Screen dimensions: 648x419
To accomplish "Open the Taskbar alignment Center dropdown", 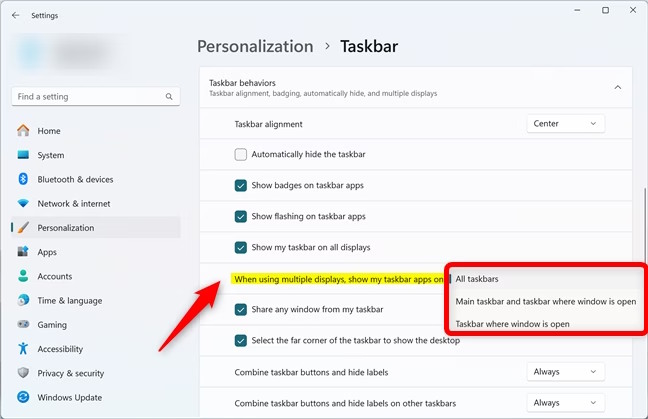I will pos(565,124).
